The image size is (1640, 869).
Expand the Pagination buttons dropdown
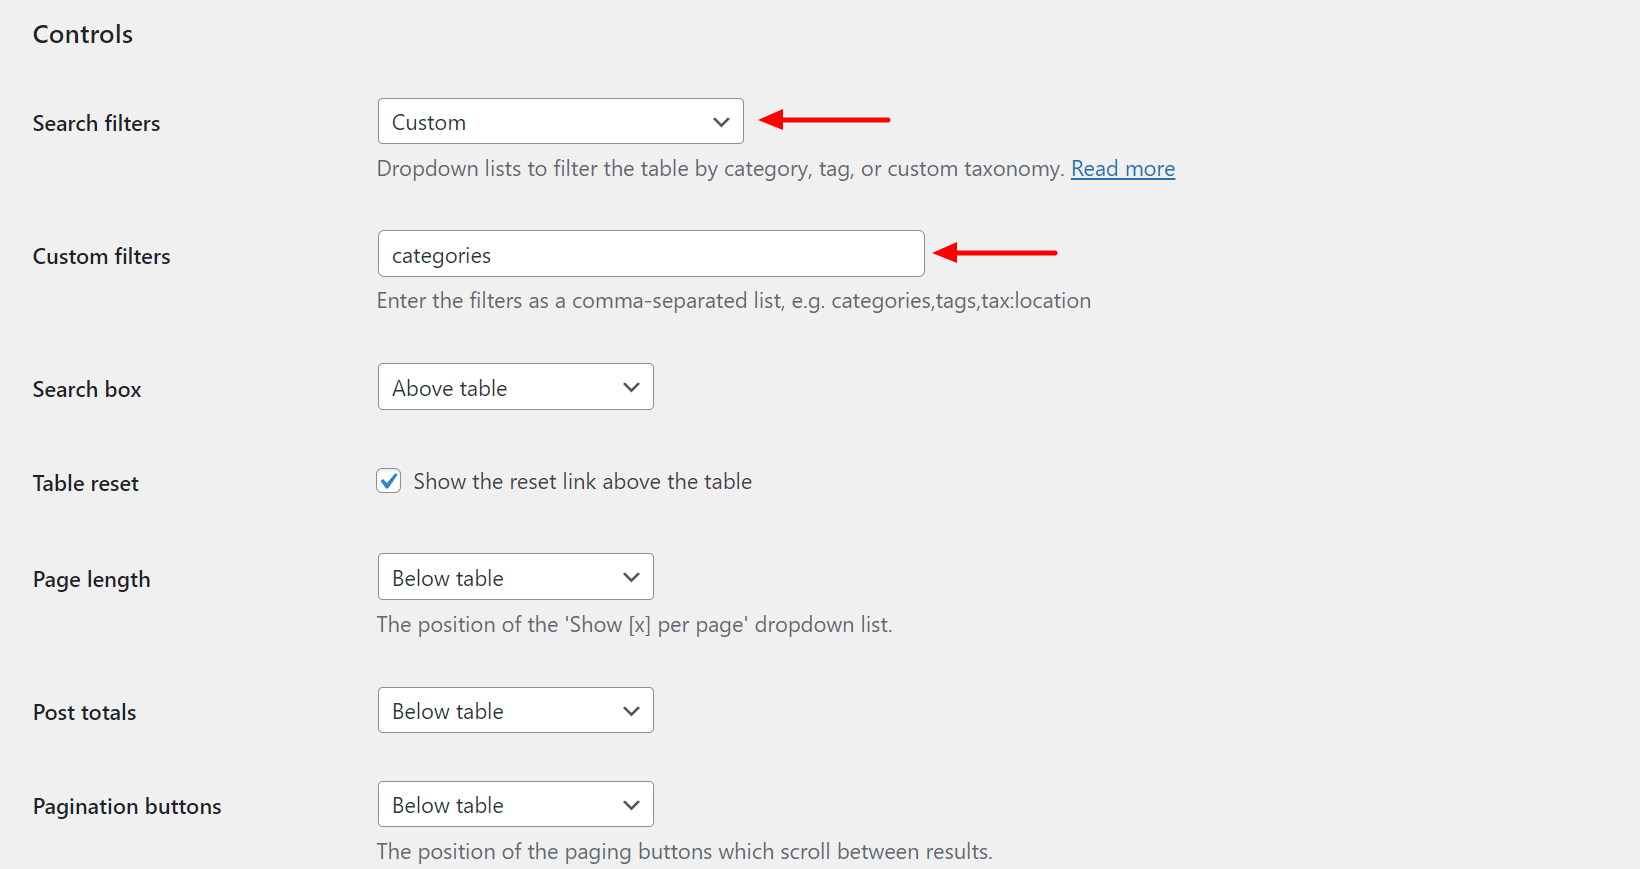coord(515,804)
